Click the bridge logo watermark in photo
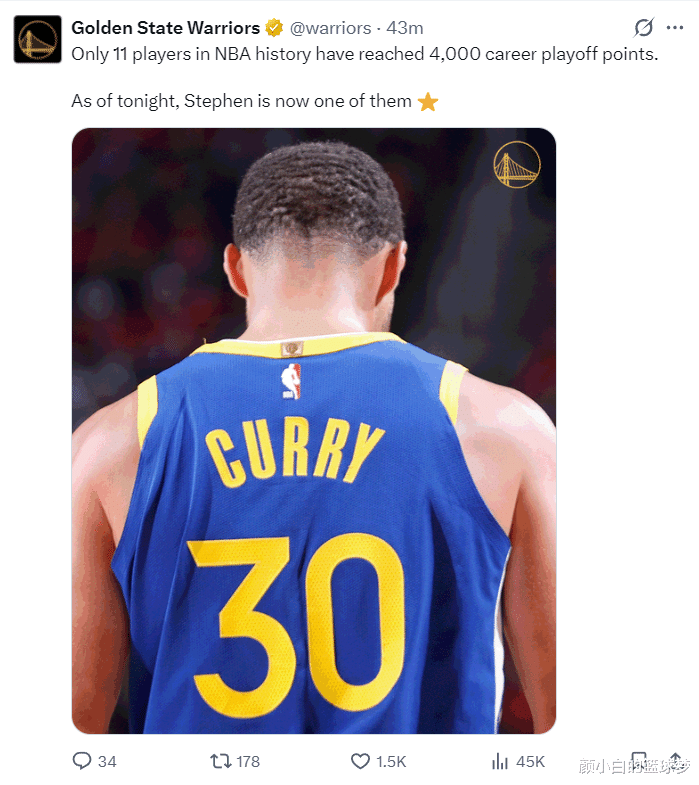Screen dimensions: 699x785 [x=517, y=164]
